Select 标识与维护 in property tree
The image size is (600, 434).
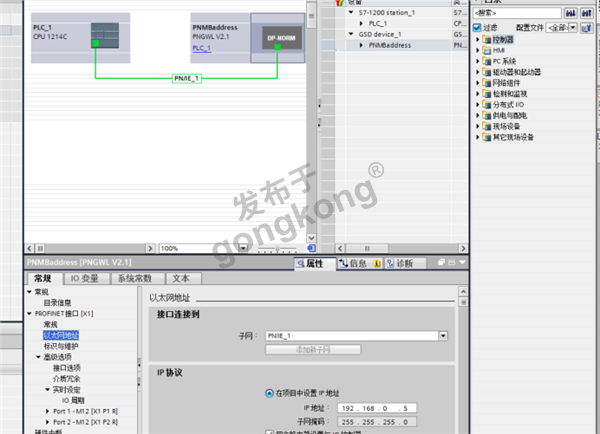point(61,346)
